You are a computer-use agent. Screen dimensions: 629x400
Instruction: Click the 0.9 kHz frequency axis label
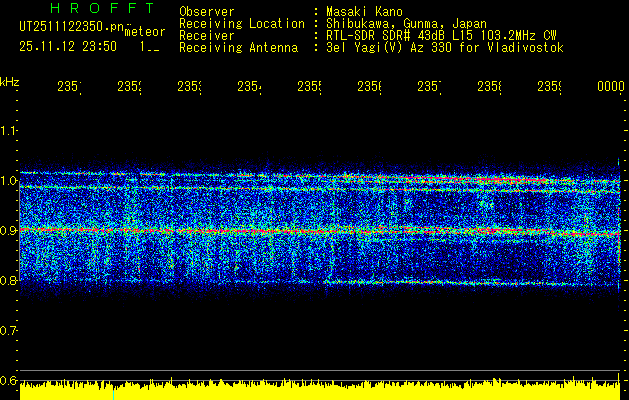point(8,231)
